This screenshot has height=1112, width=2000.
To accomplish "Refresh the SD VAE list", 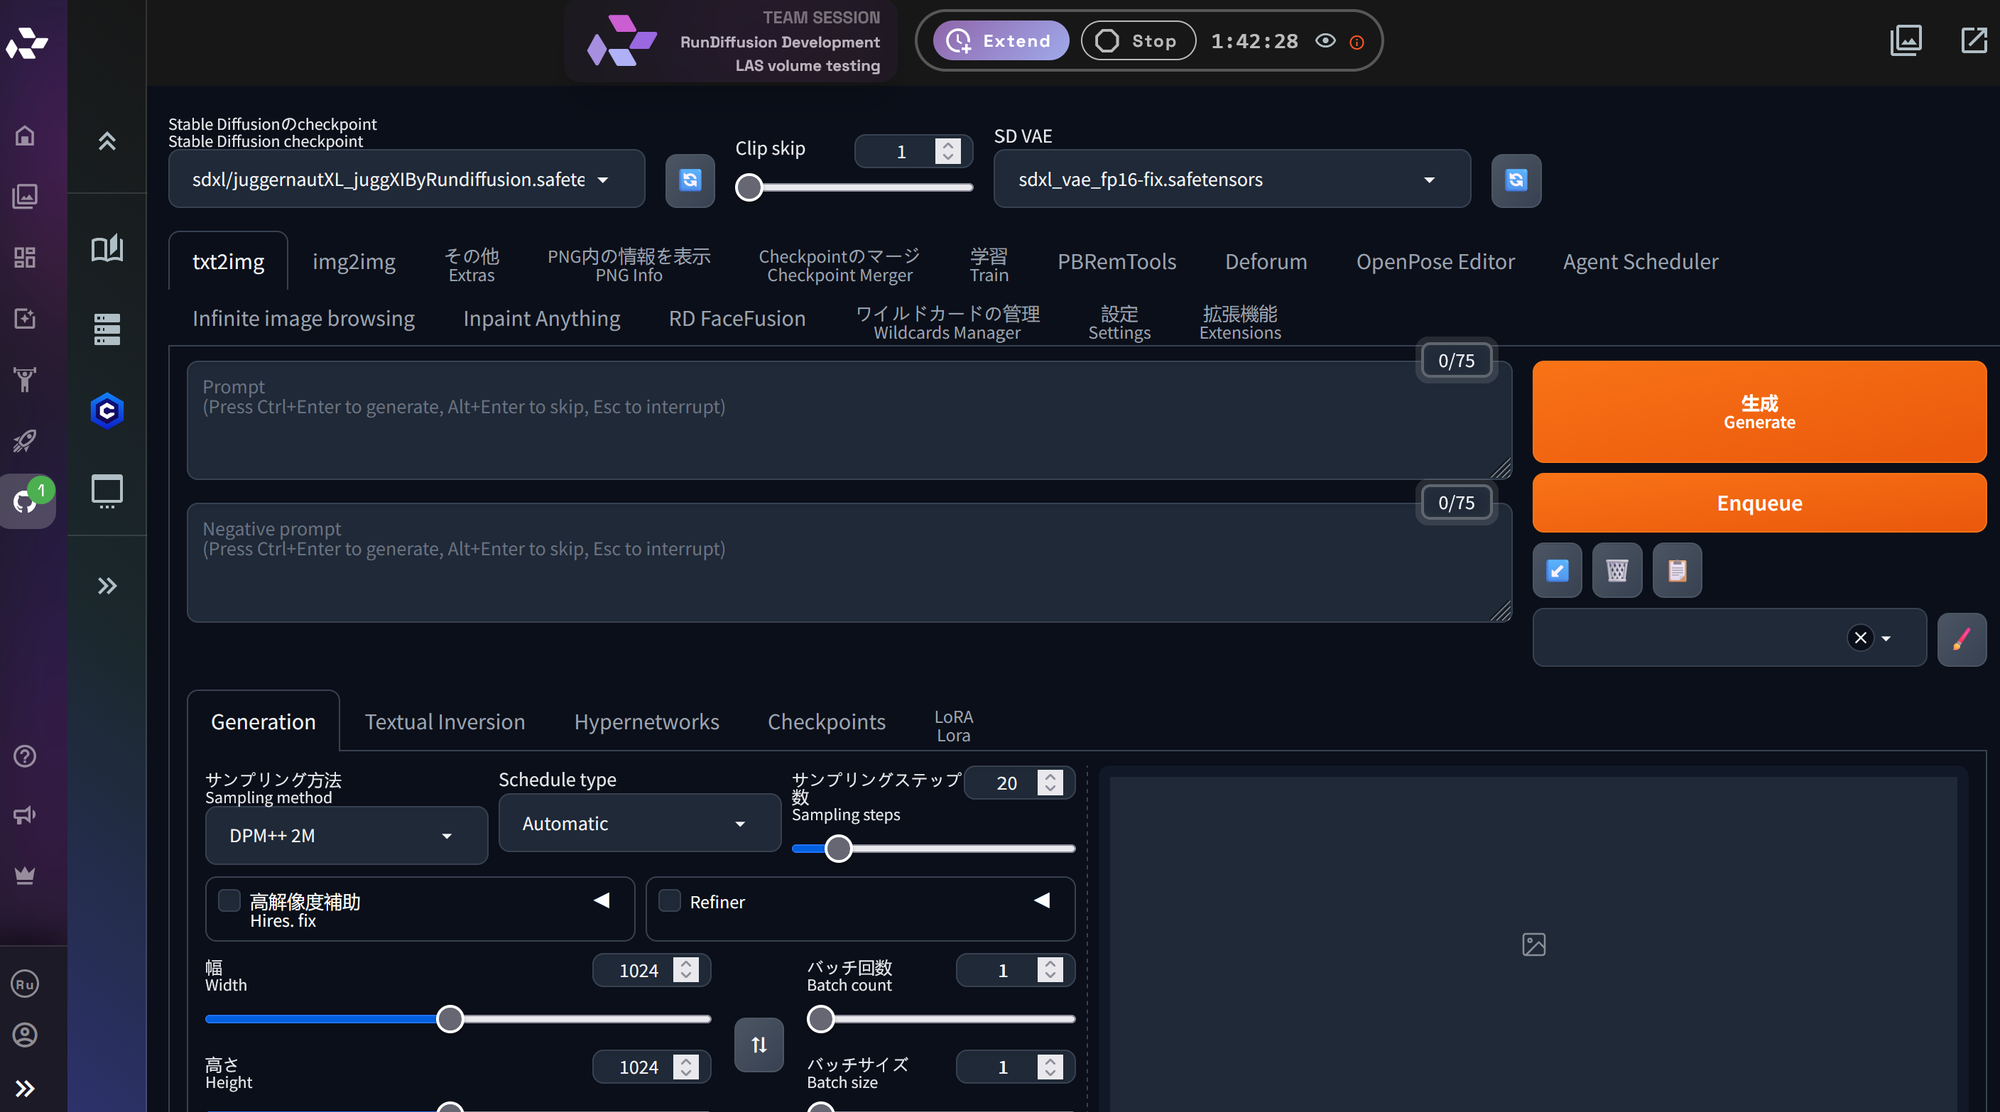I will (1516, 180).
